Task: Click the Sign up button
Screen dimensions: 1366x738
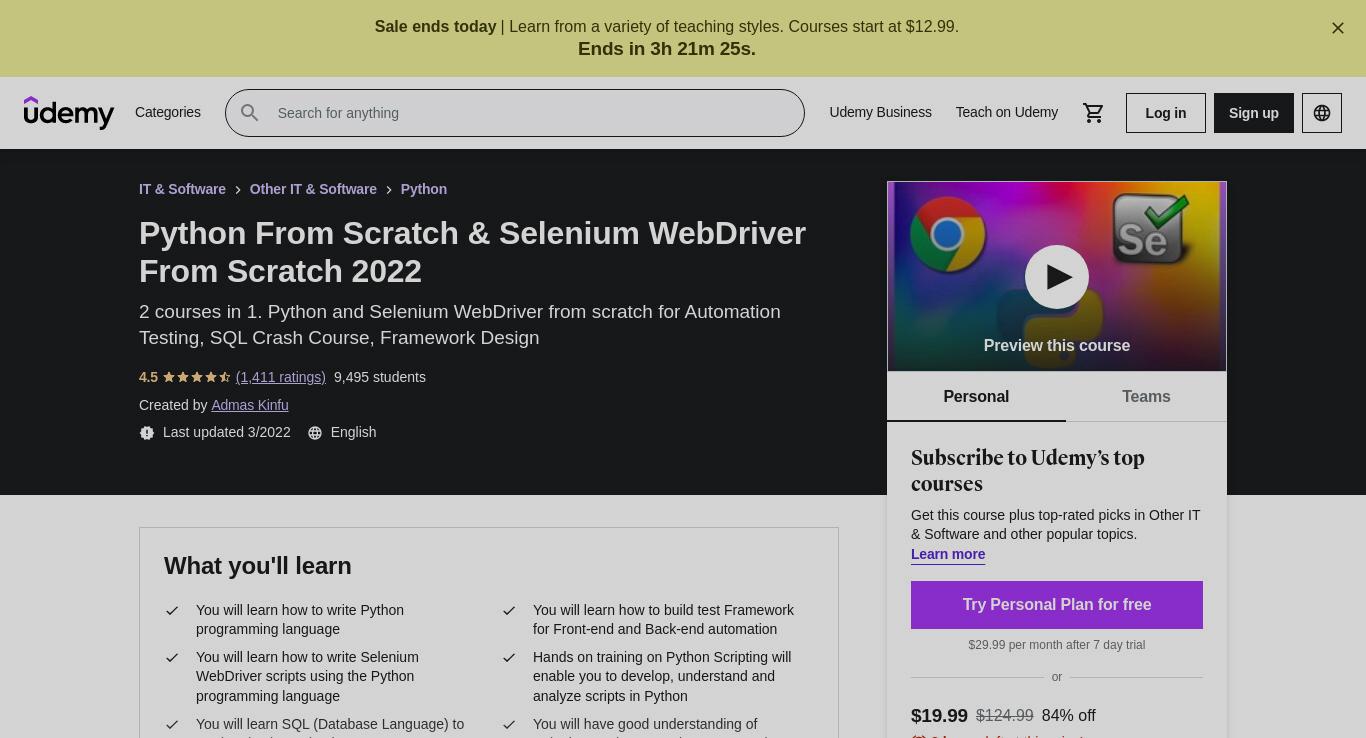Action: [x=1253, y=113]
